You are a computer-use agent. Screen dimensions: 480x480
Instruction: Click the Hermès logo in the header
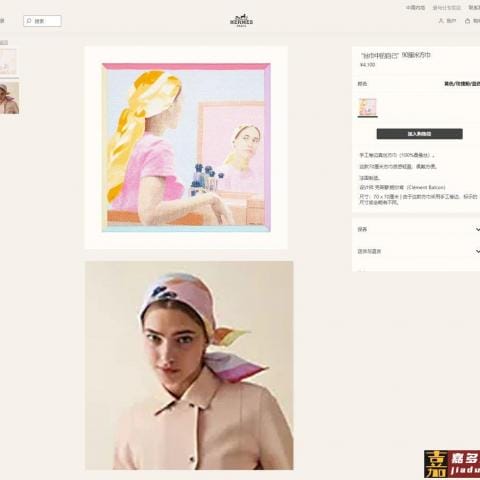click(241, 20)
